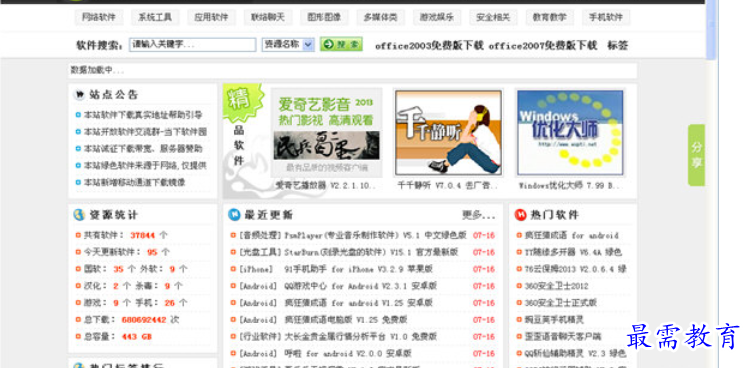The width and height of the screenshot is (748, 368).
Task: Open notice 本站诚征下载带宽、服务器赞助
Action: pos(143,148)
